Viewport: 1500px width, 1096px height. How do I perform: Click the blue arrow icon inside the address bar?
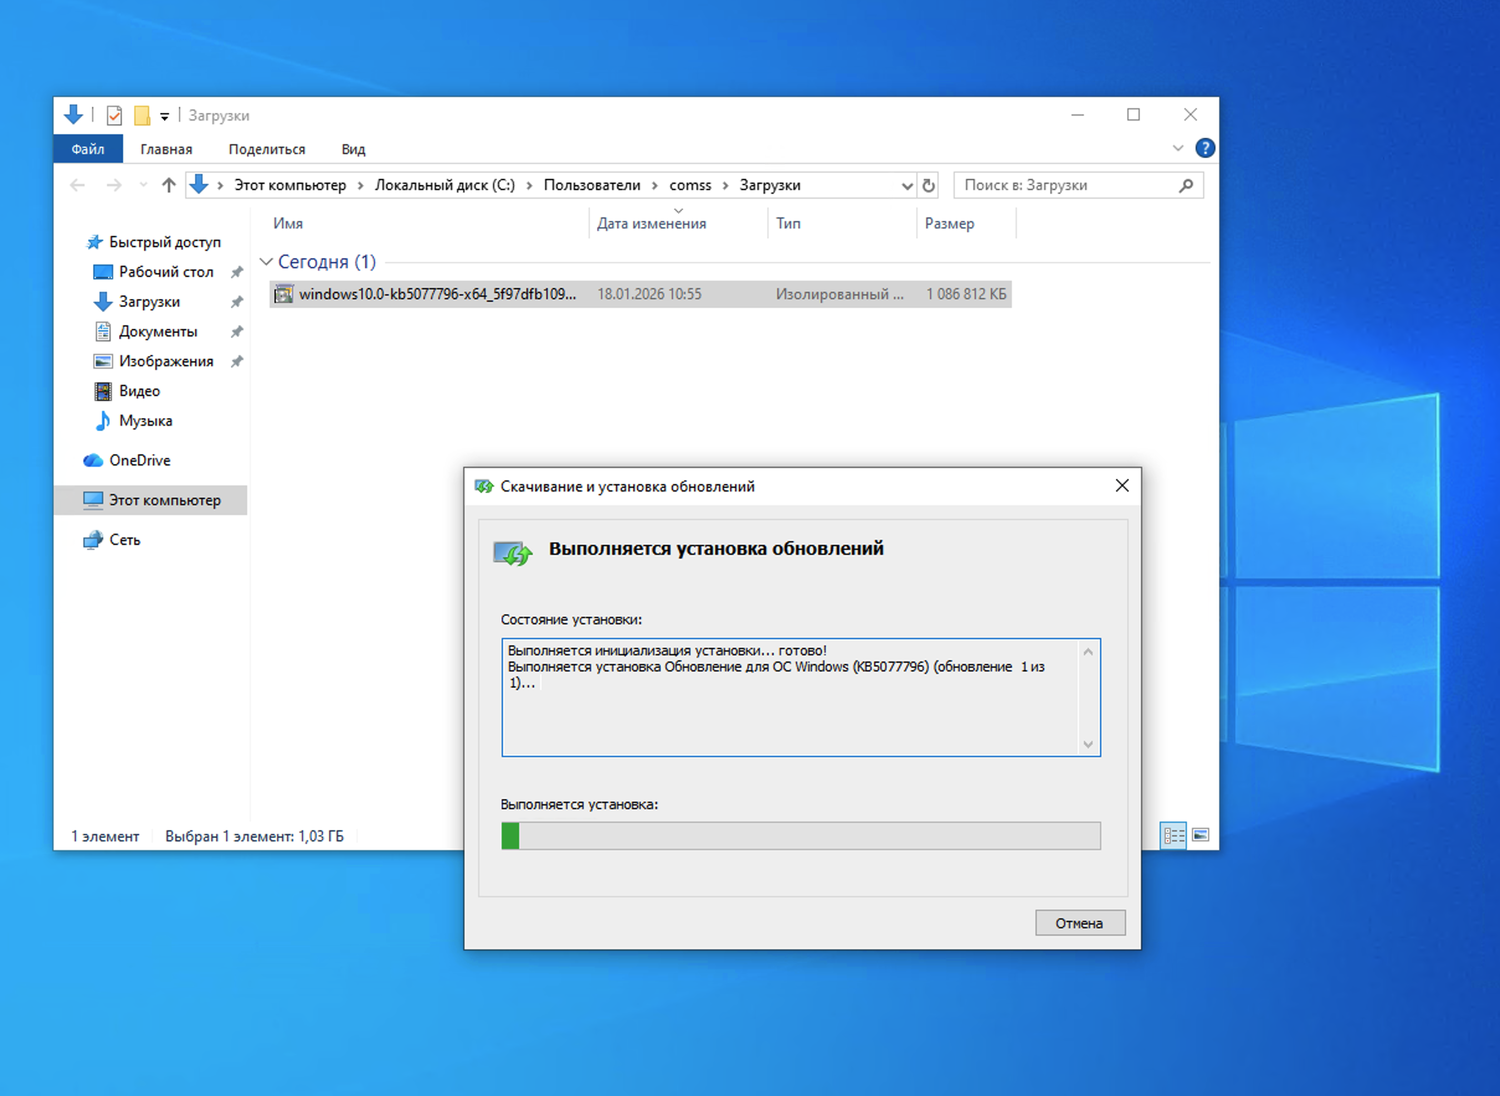click(x=199, y=185)
